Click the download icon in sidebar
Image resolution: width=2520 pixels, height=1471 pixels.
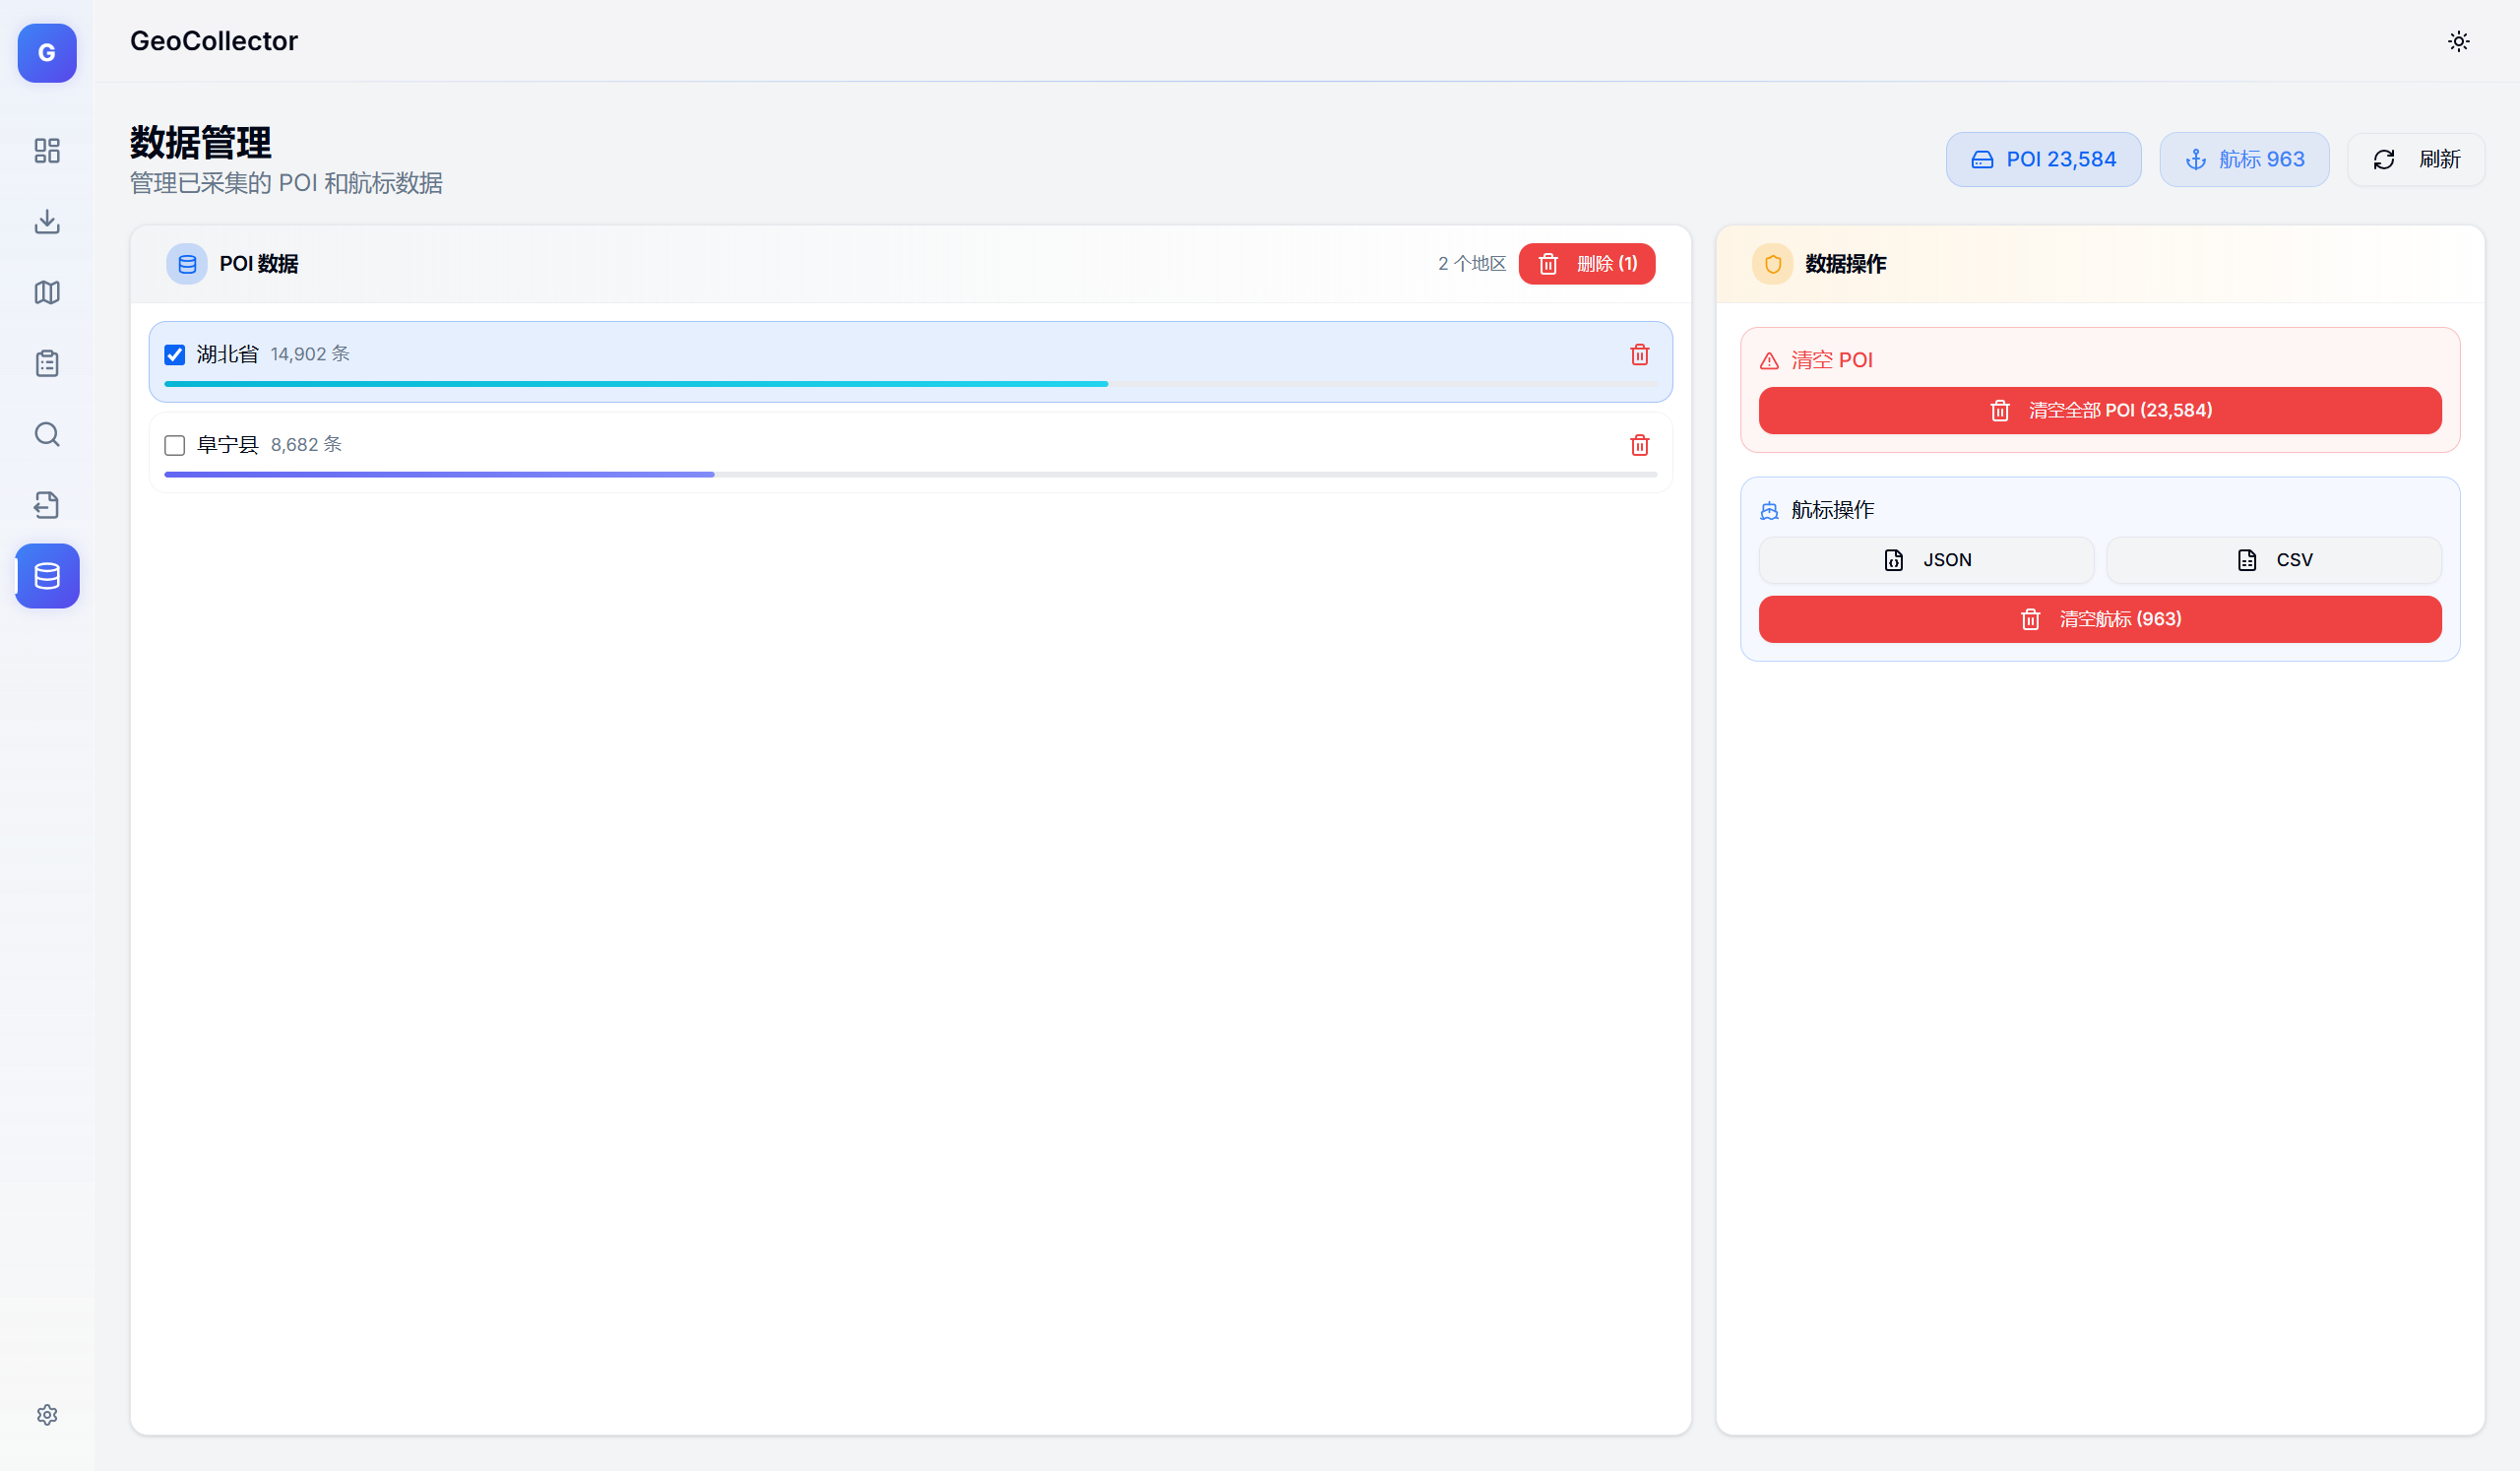(x=47, y=221)
